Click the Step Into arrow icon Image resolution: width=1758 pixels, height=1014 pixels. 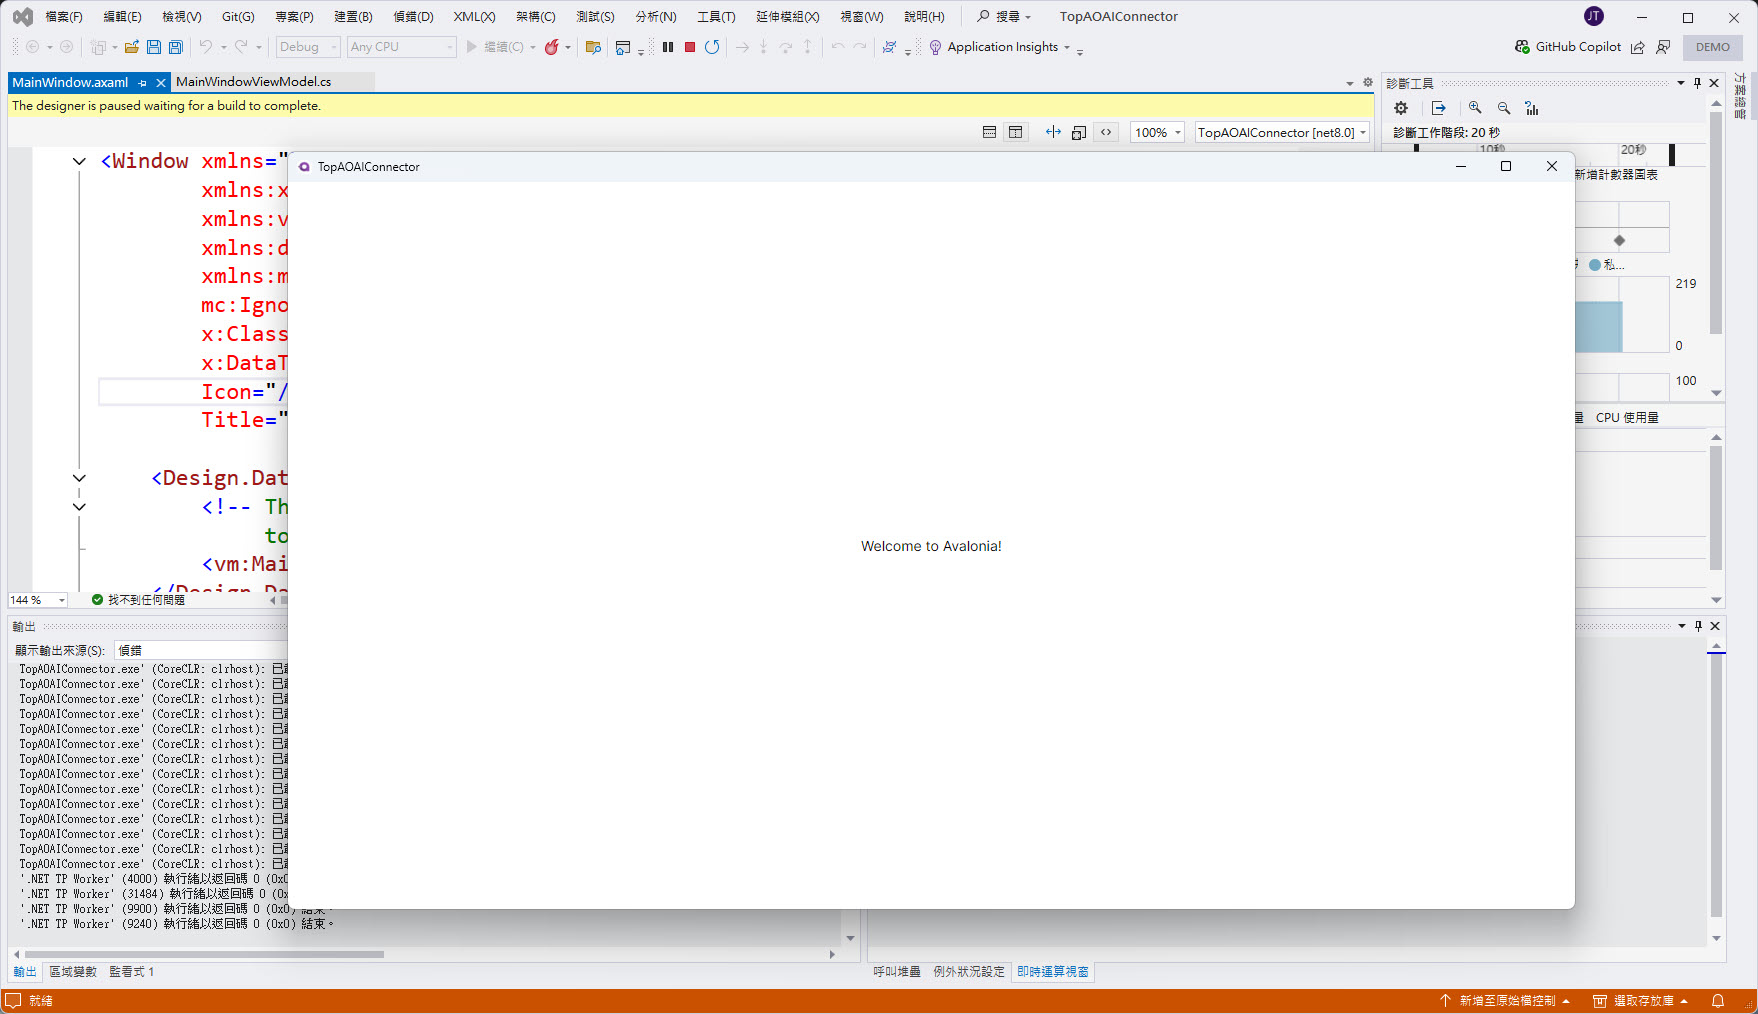pyautogui.click(x=764, y=47)
